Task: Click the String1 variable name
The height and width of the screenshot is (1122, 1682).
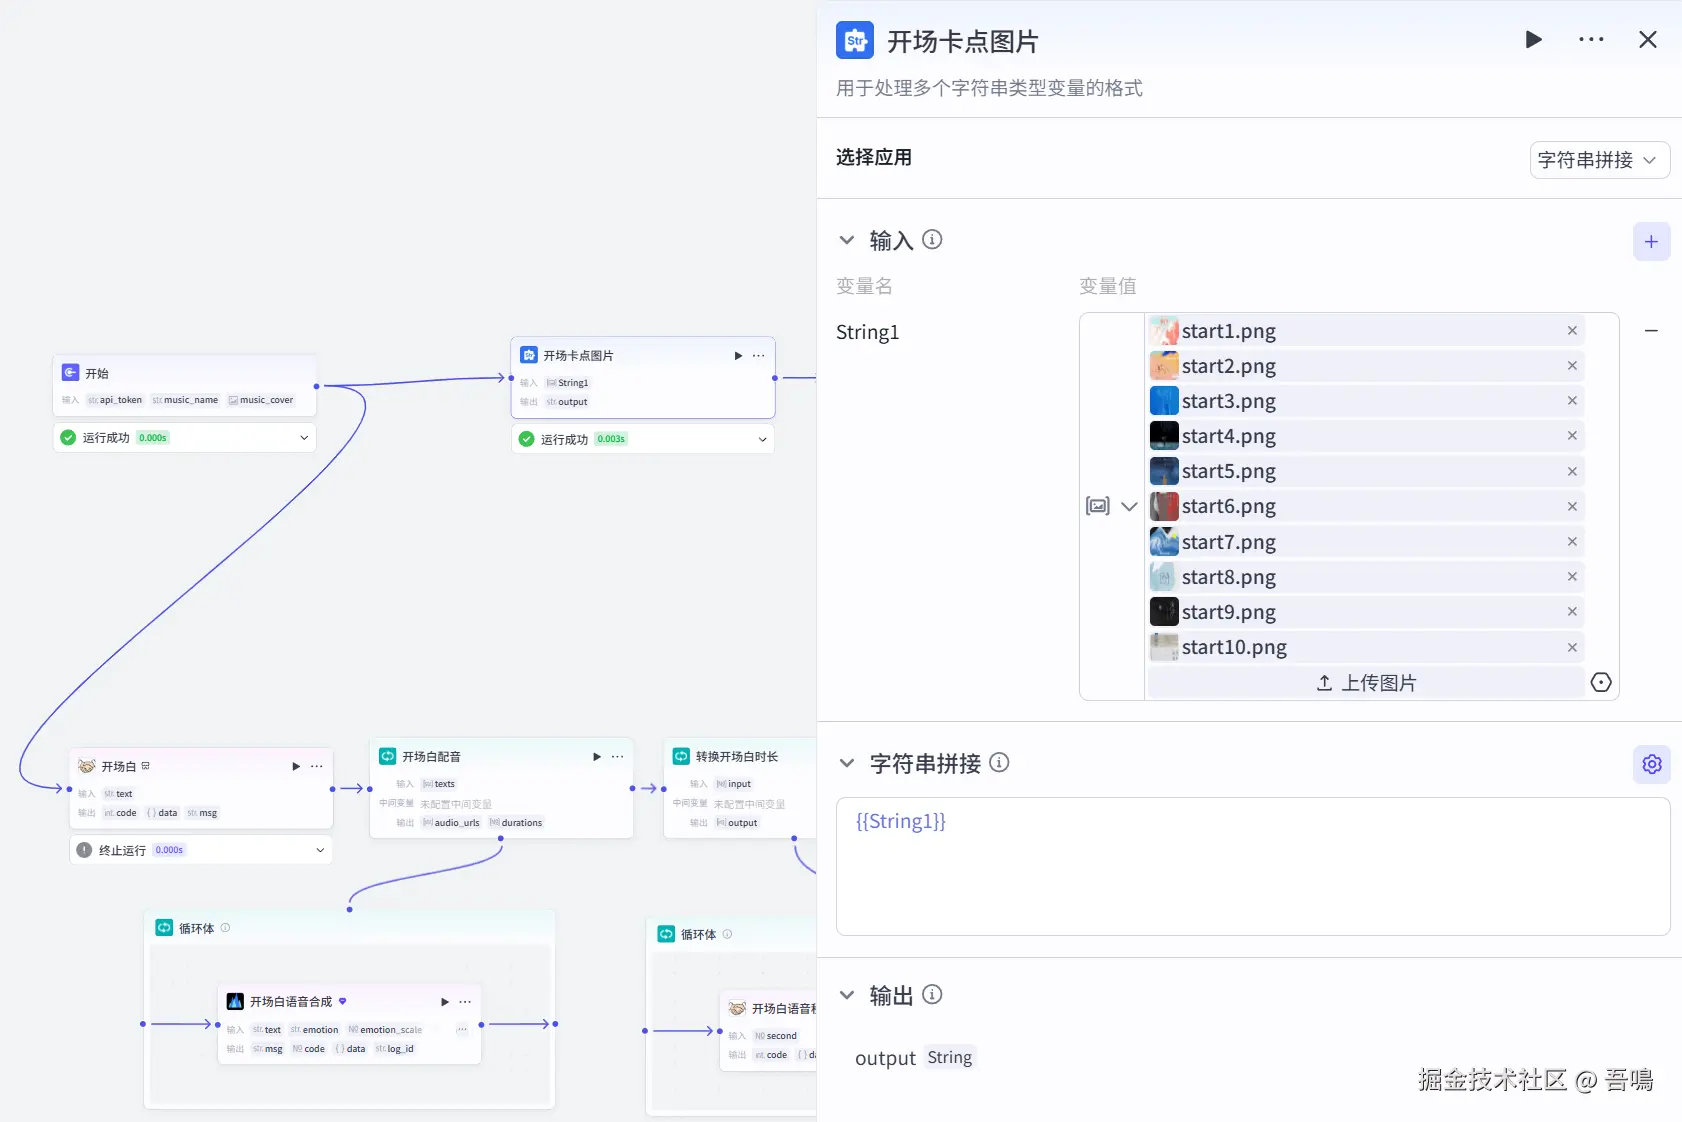Action: pos(867,332)
